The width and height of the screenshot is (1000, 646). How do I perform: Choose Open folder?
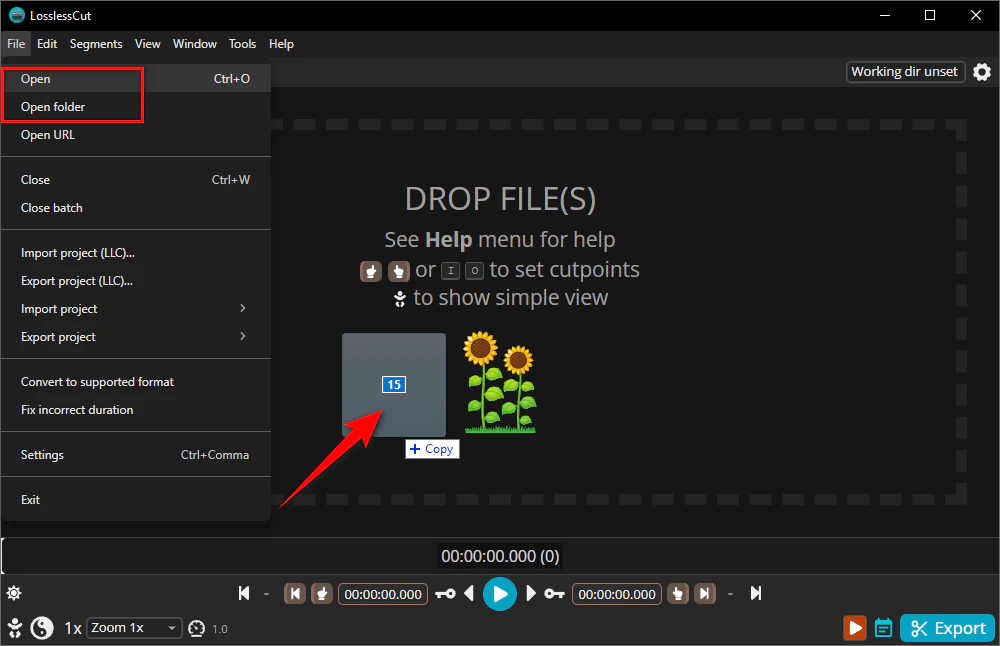136,106
